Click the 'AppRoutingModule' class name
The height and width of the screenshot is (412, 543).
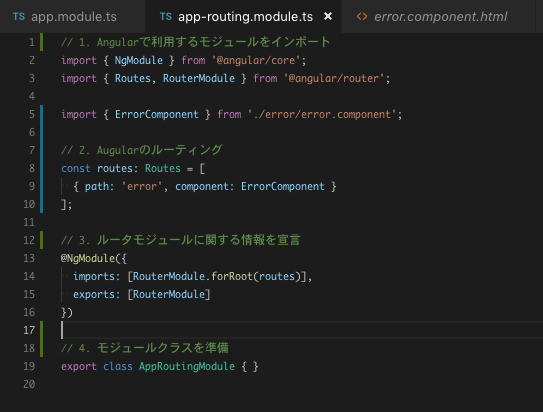(187, 367)
